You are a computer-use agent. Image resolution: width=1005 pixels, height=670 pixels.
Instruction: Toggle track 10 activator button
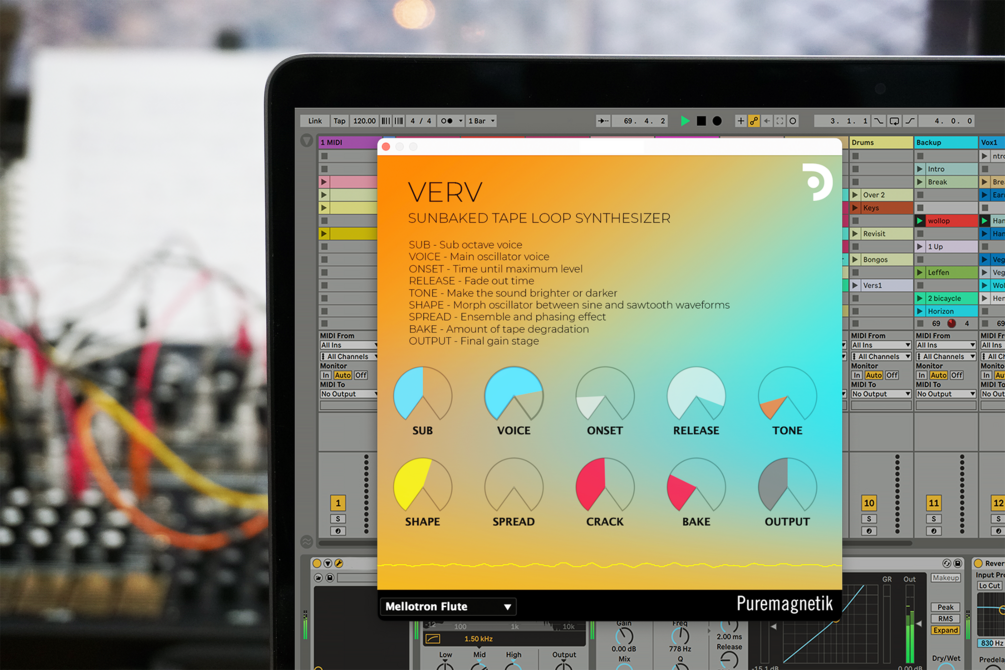coord(869,503)
